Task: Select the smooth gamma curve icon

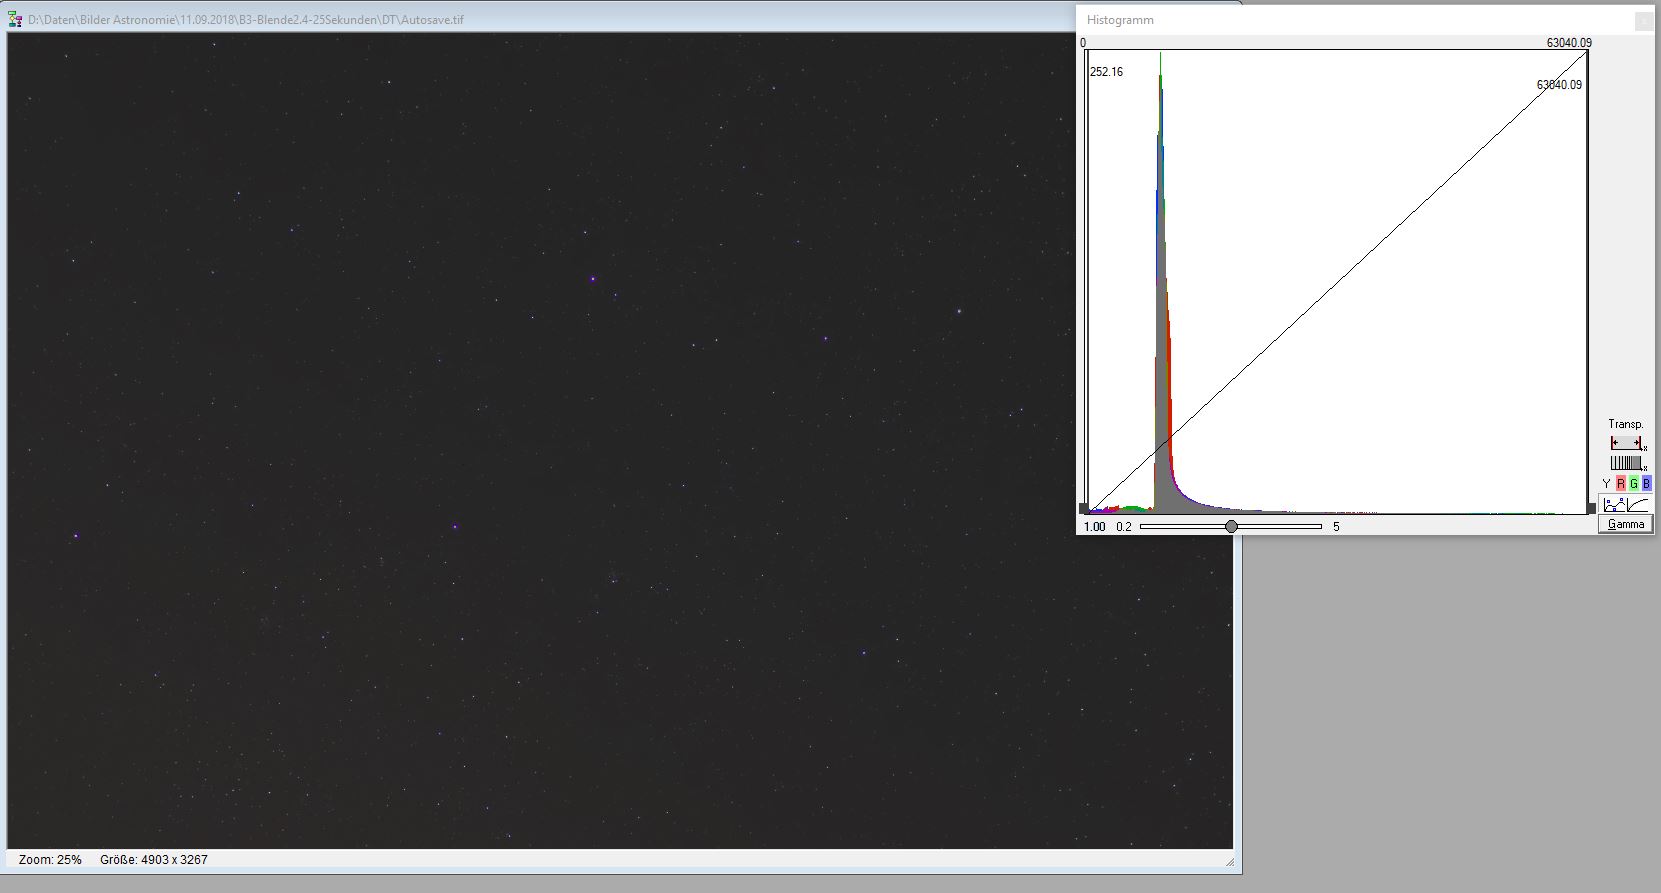Action: [x=1638, y=505]
